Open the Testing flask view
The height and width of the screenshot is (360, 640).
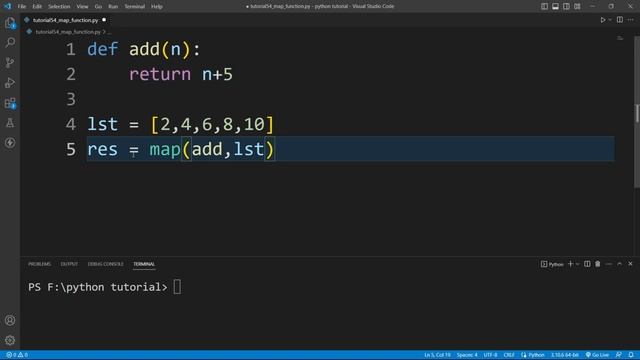click(x=10, y=122)
